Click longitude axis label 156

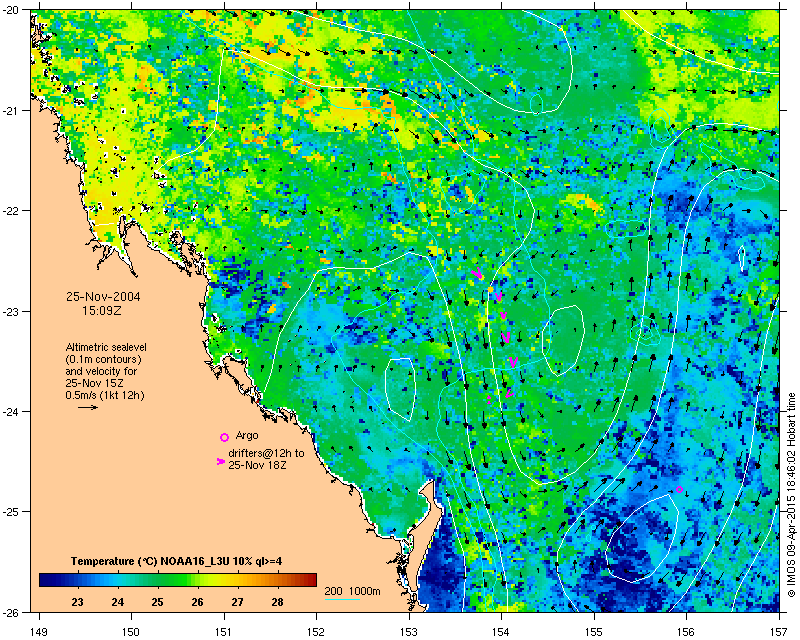click(687, 632)
